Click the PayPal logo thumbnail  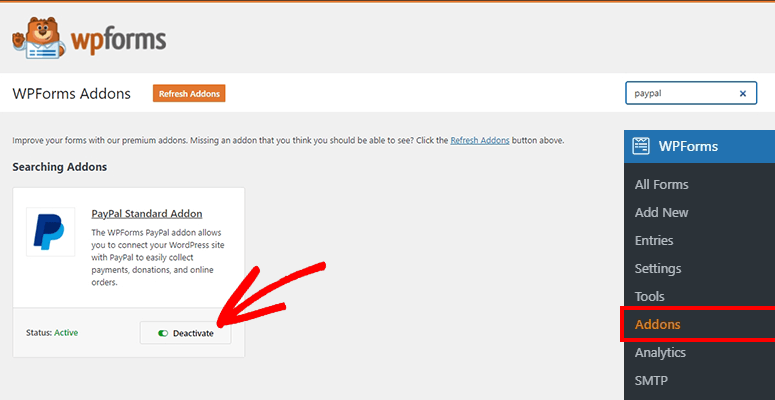(50, 231)
